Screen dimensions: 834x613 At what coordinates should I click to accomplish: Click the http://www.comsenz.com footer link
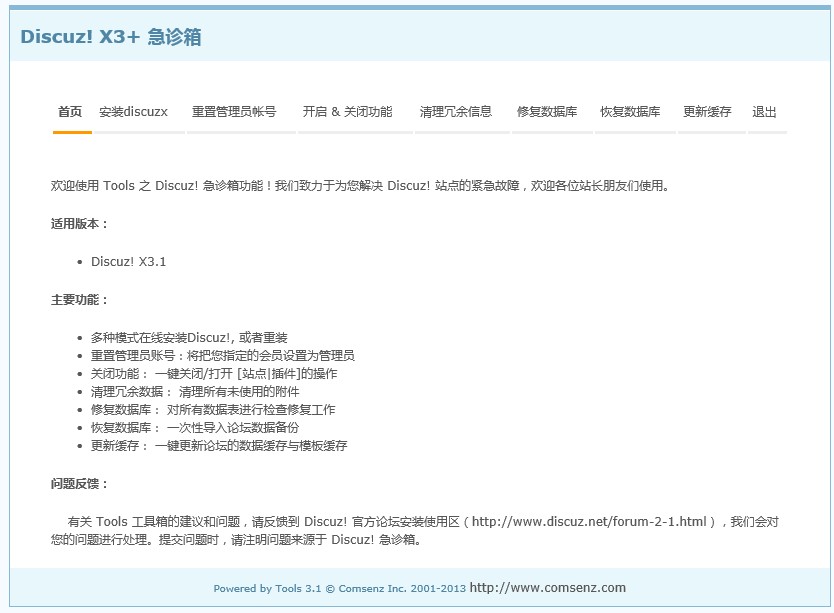pyautogui.click(x=548, y=587)
